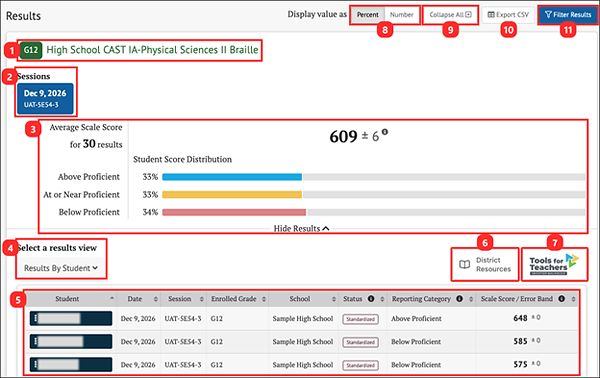Open the Results By Student dropdown
The height and width of the screenshot is (378, 600).
tap(61, 268)
